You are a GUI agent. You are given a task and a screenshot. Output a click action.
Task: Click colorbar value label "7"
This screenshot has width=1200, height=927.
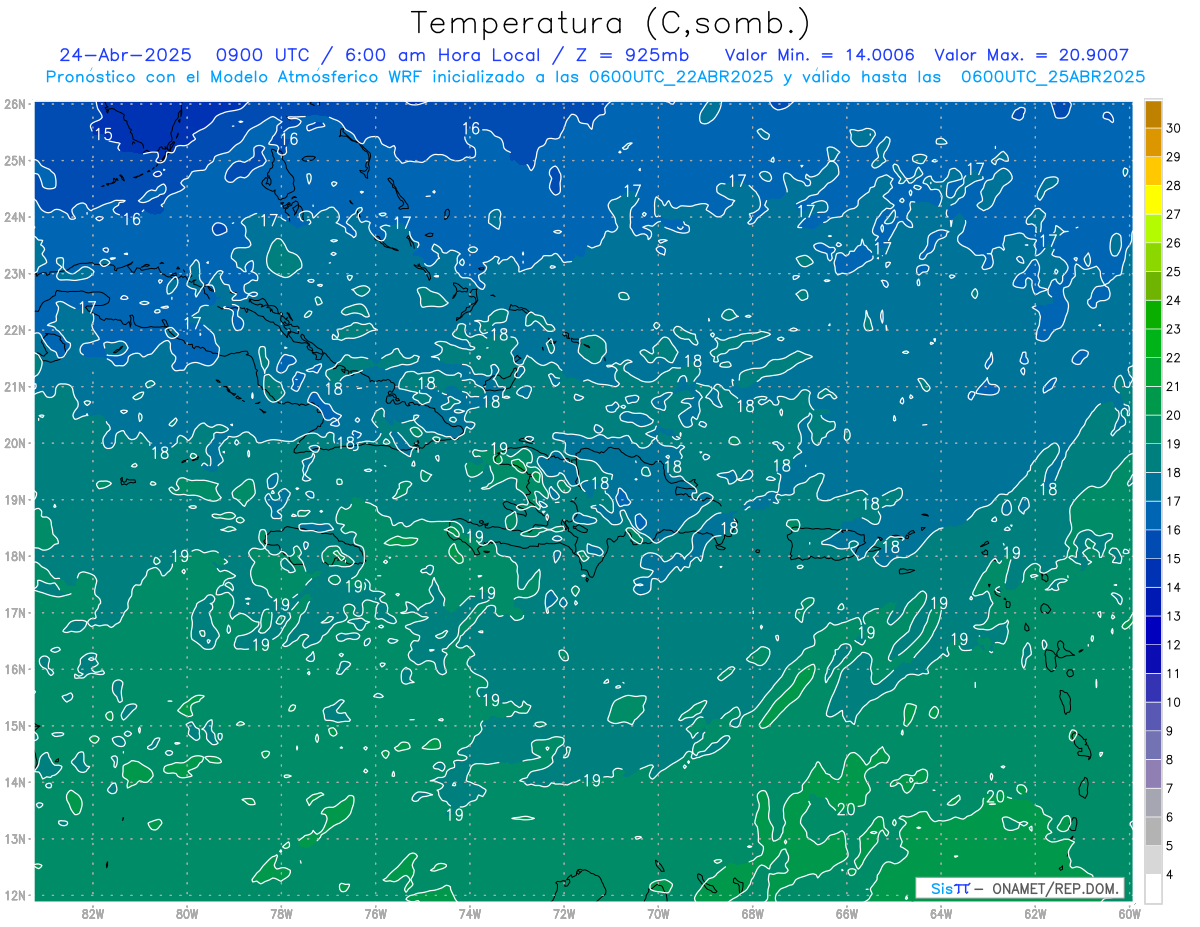coord(1170,789)
